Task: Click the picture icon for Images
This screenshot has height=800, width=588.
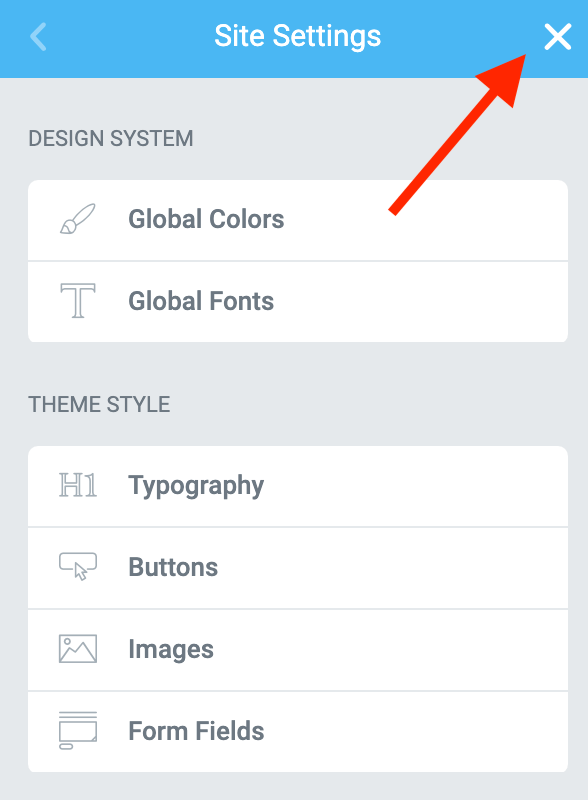Action: point(78,649)
